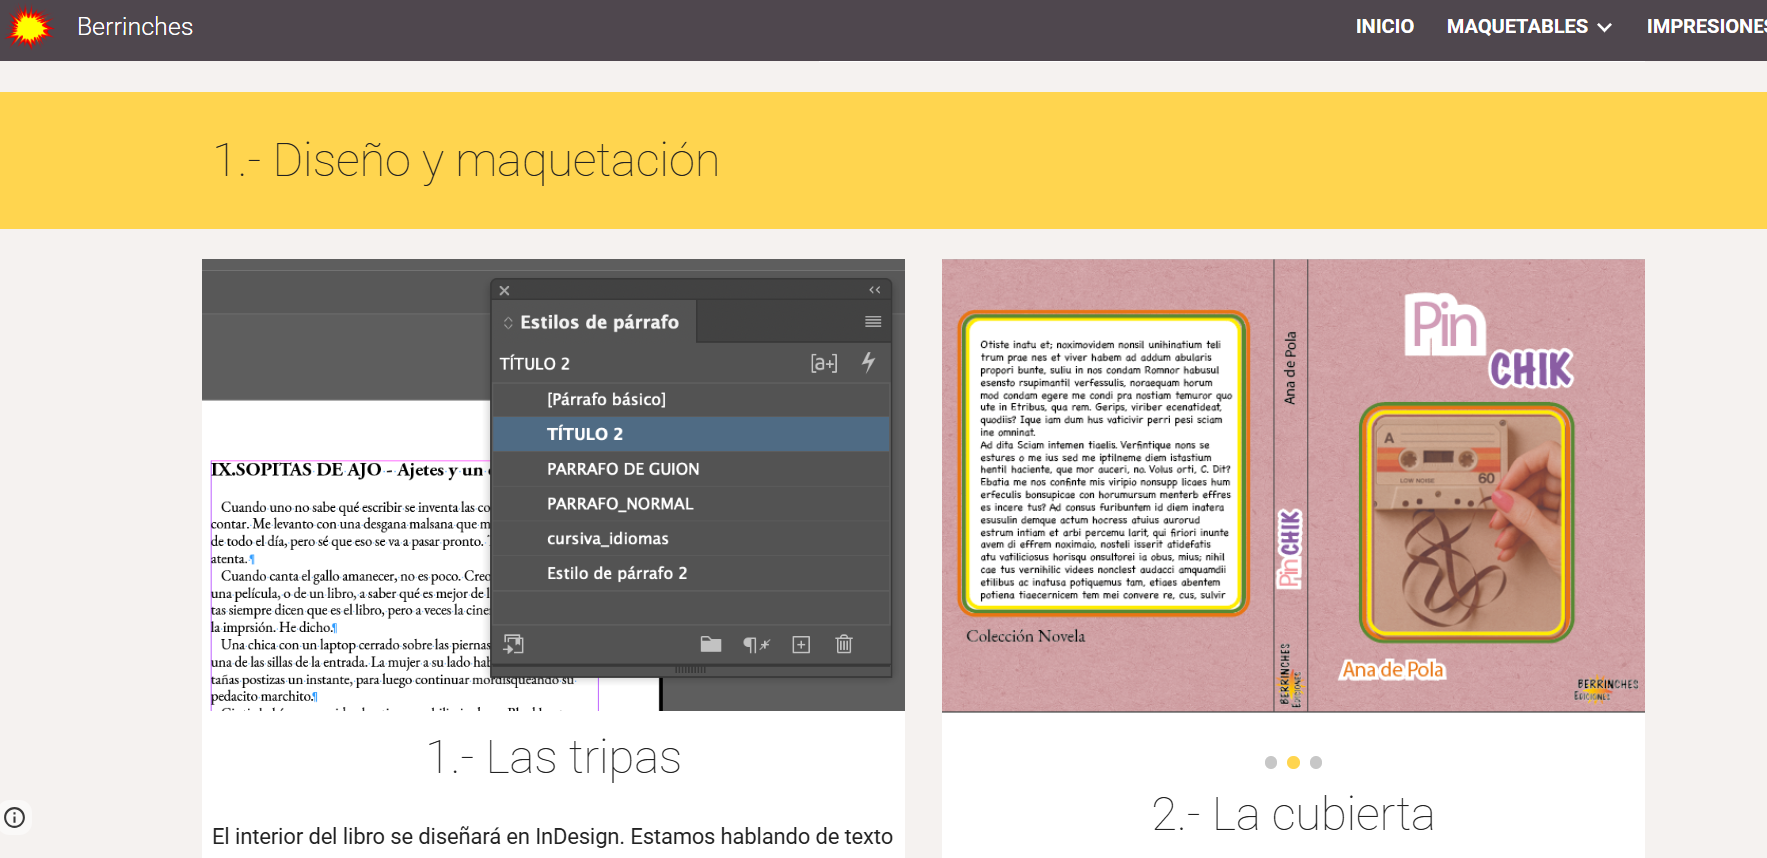This screenshot has width=1767, height=858.
Task: Click the panel menu hamburger icon
Action: coord(872,322)
